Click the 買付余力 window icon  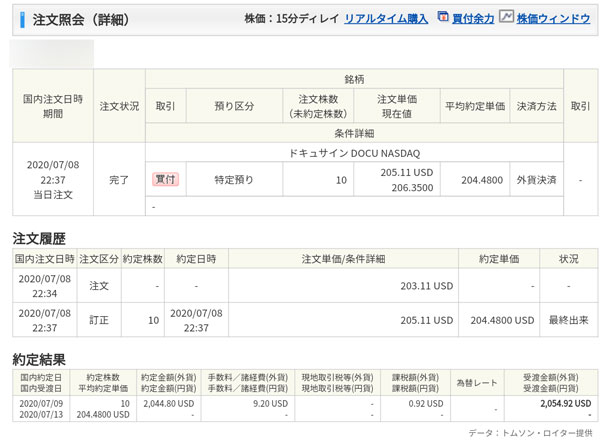(x=442, y=18)
